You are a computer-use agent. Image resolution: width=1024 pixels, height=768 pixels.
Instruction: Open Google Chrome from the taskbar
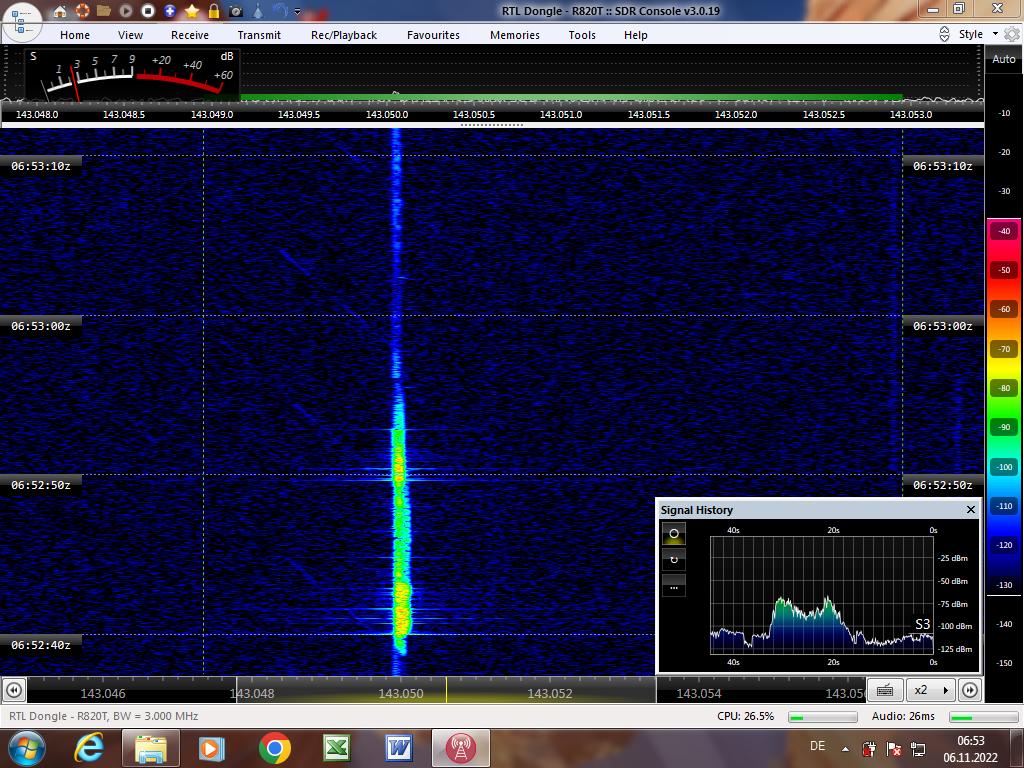[274, 748]
